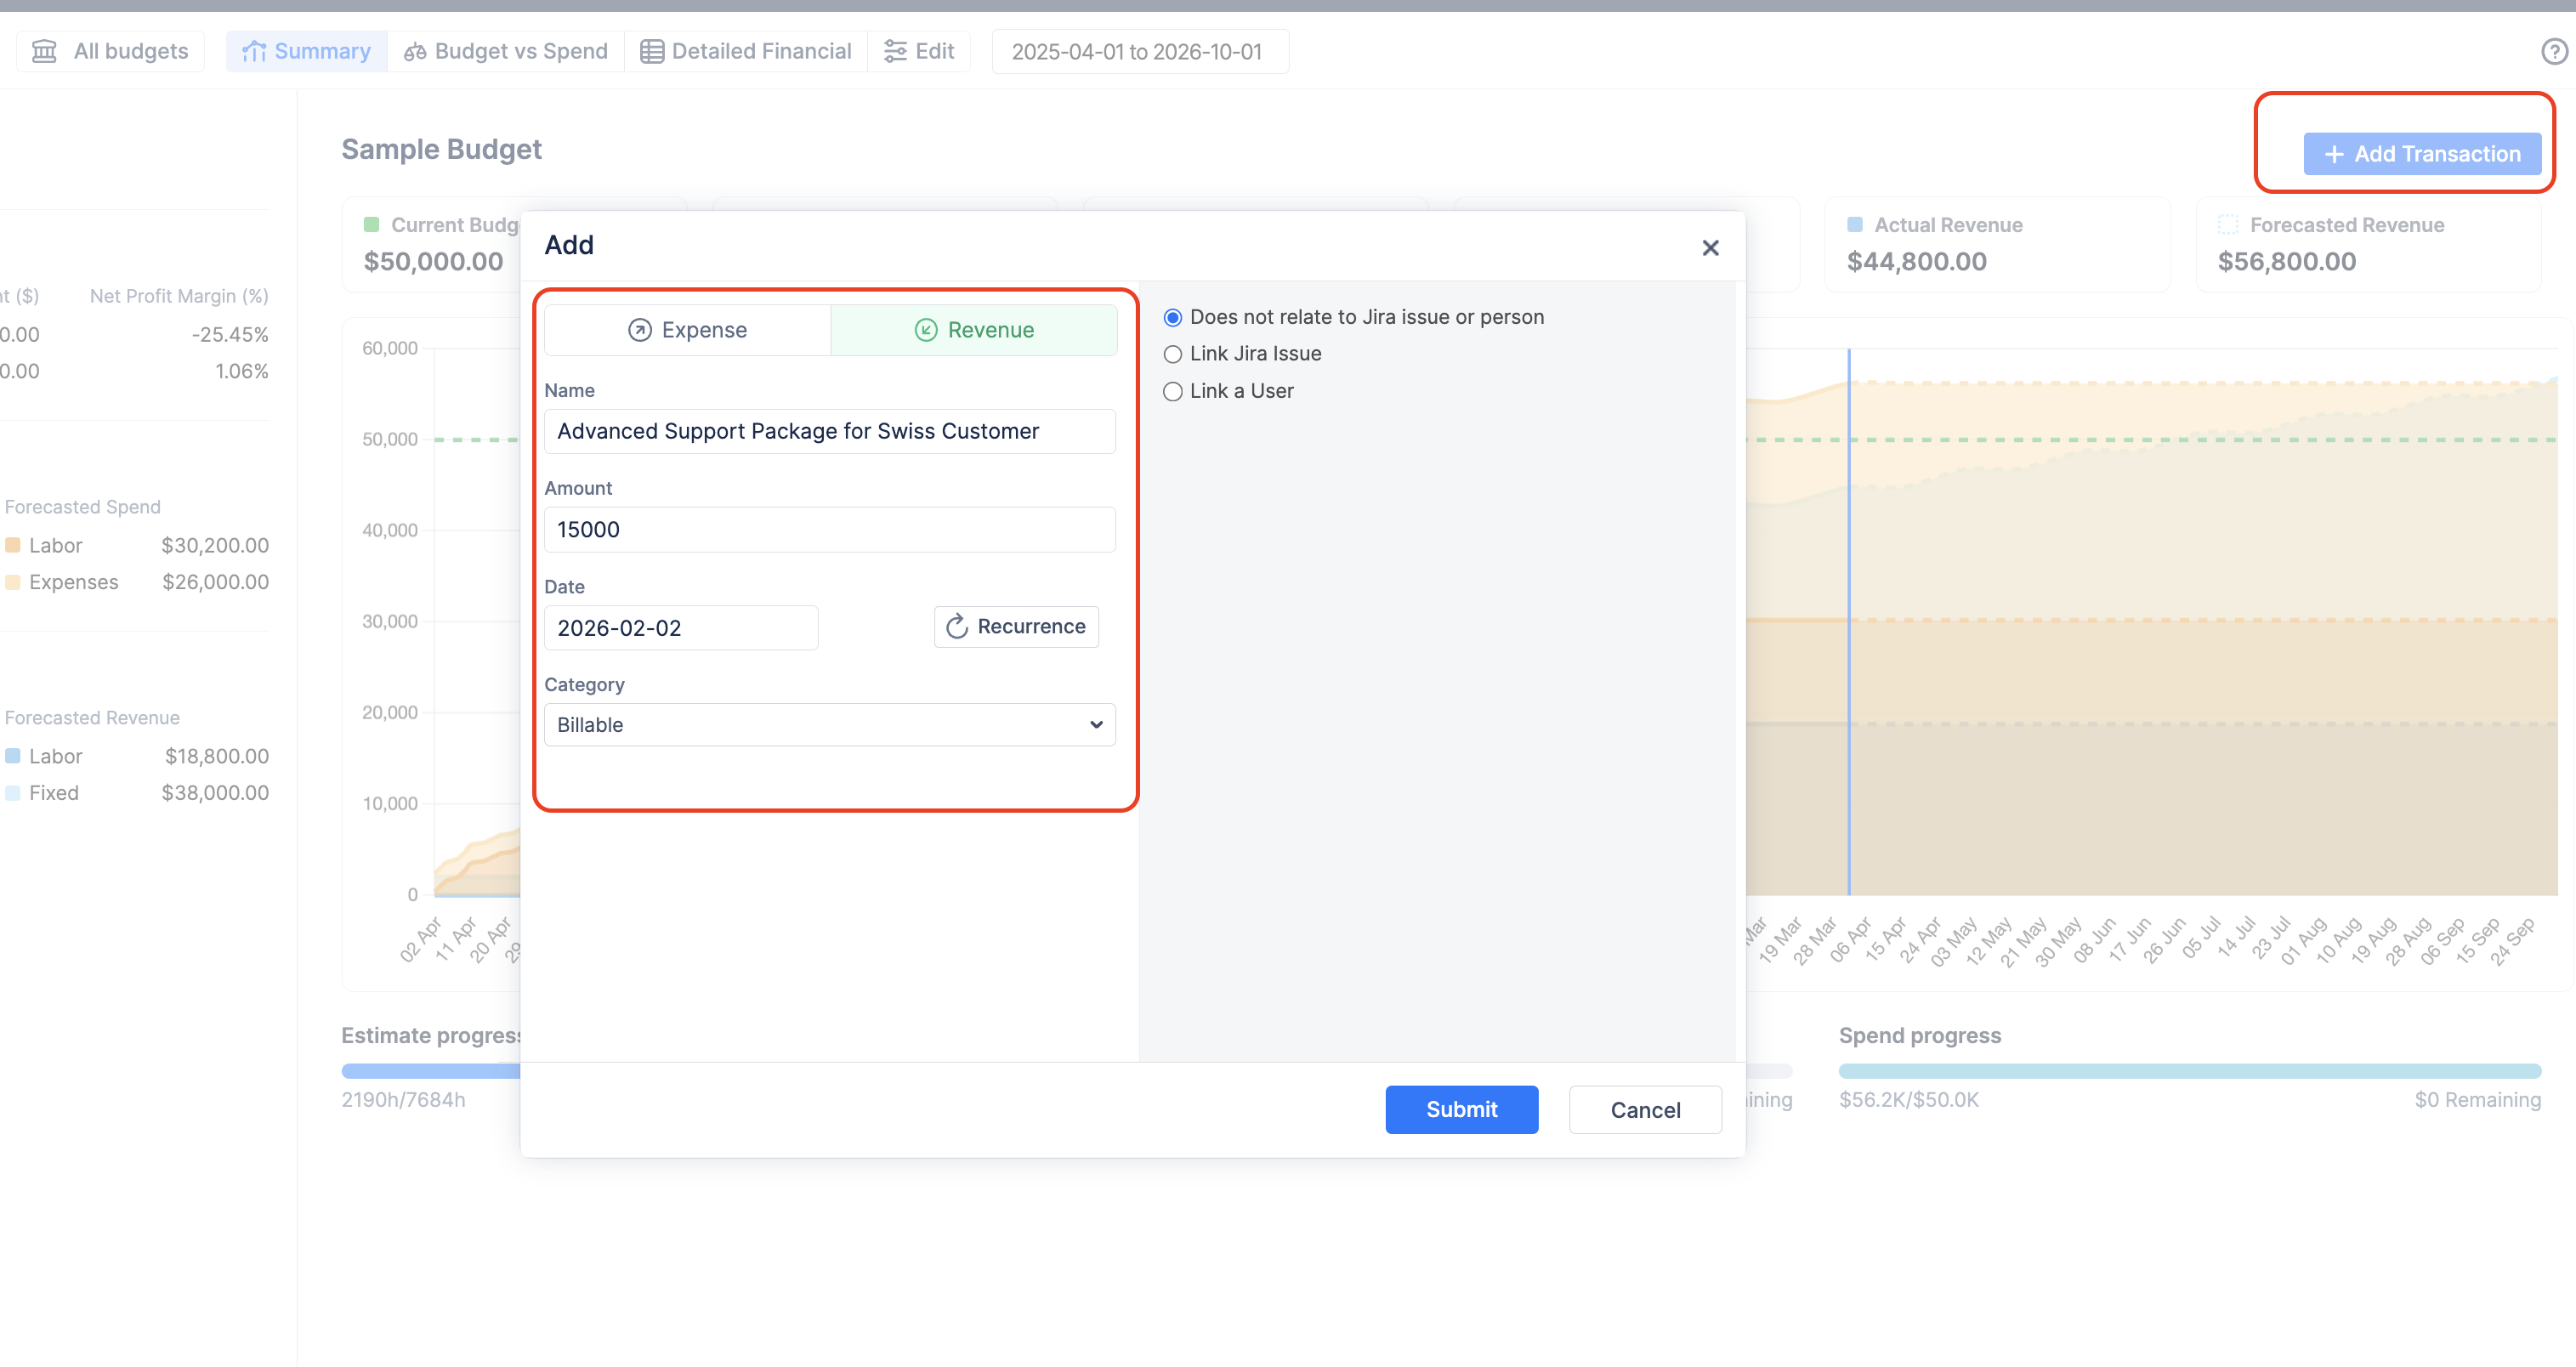
Task: Click the Date field showing 2026-02-02
Action: [x=680, y=628]
